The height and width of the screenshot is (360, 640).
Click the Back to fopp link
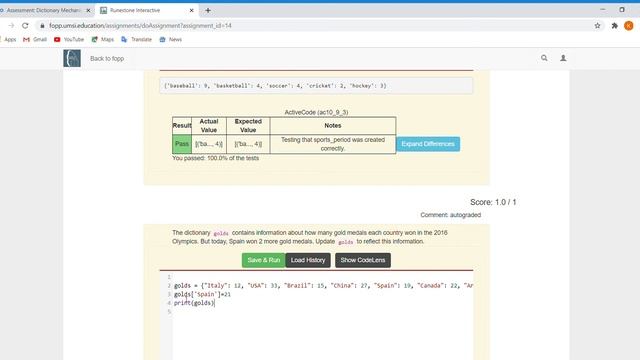point(107,59)
